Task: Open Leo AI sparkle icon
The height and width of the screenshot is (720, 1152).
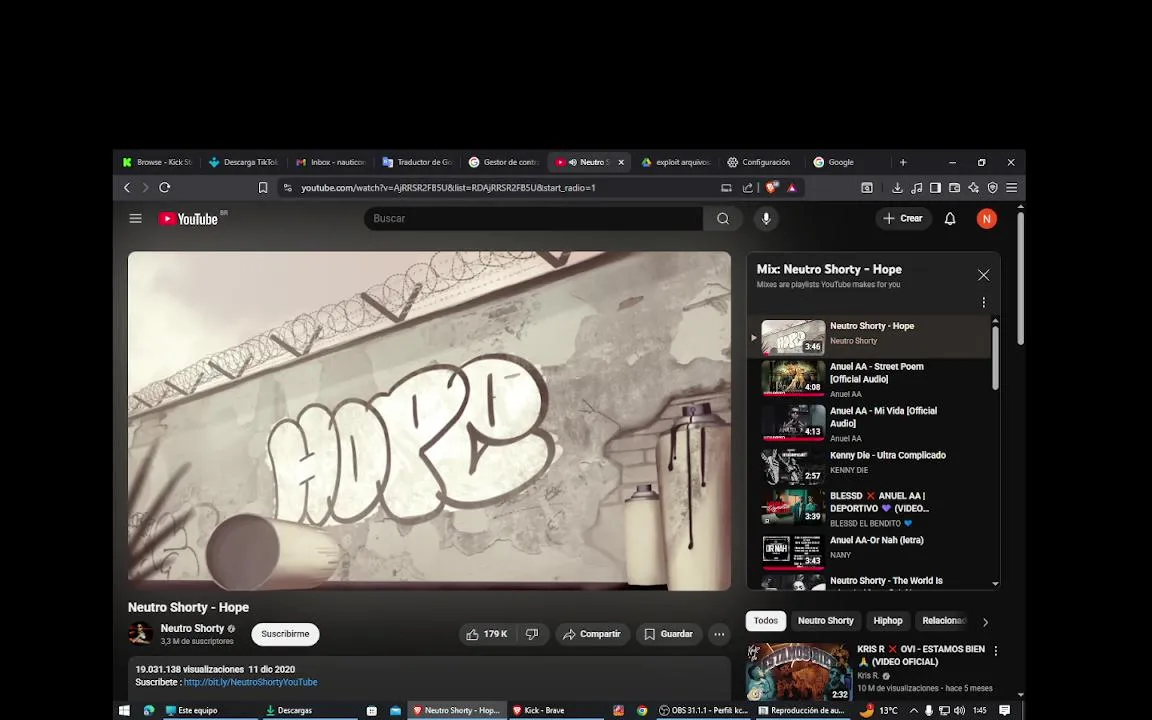Action: 973,188
